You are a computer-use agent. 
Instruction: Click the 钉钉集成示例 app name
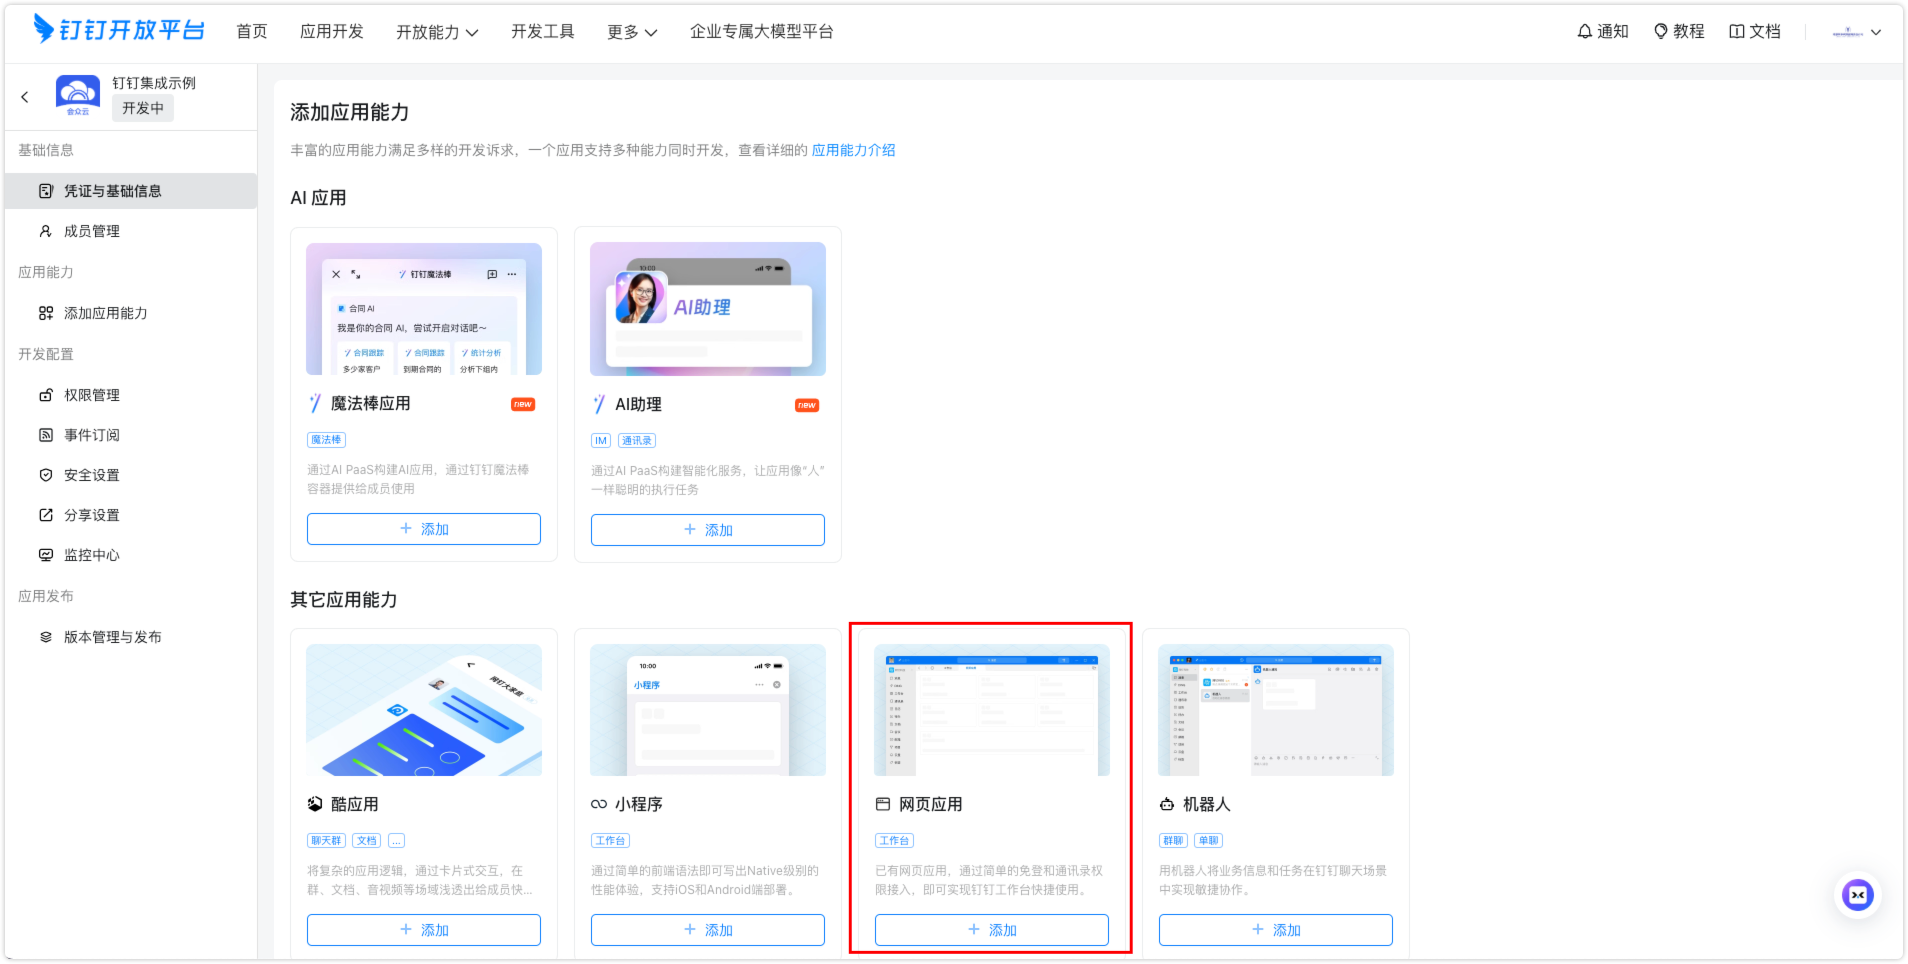click(154, 83)
